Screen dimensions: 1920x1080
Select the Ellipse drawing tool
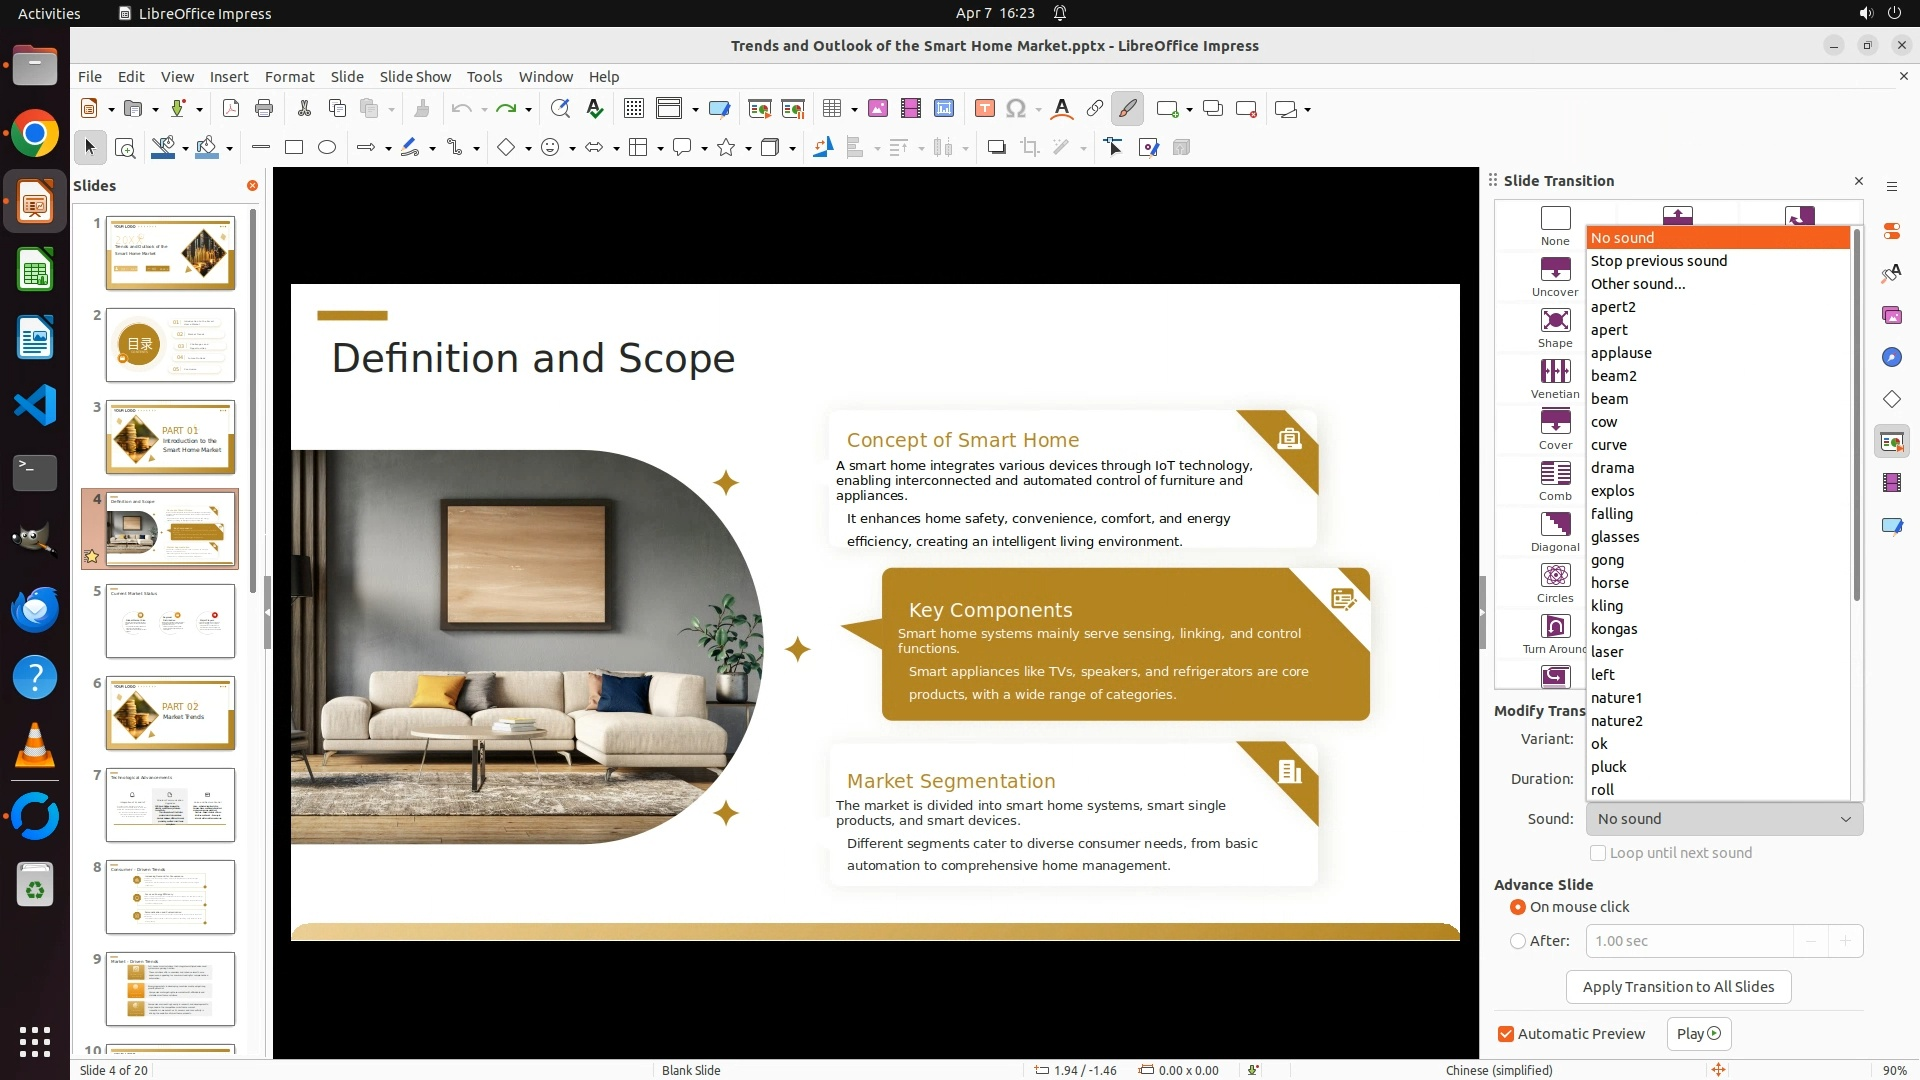[x=327, y=148]
